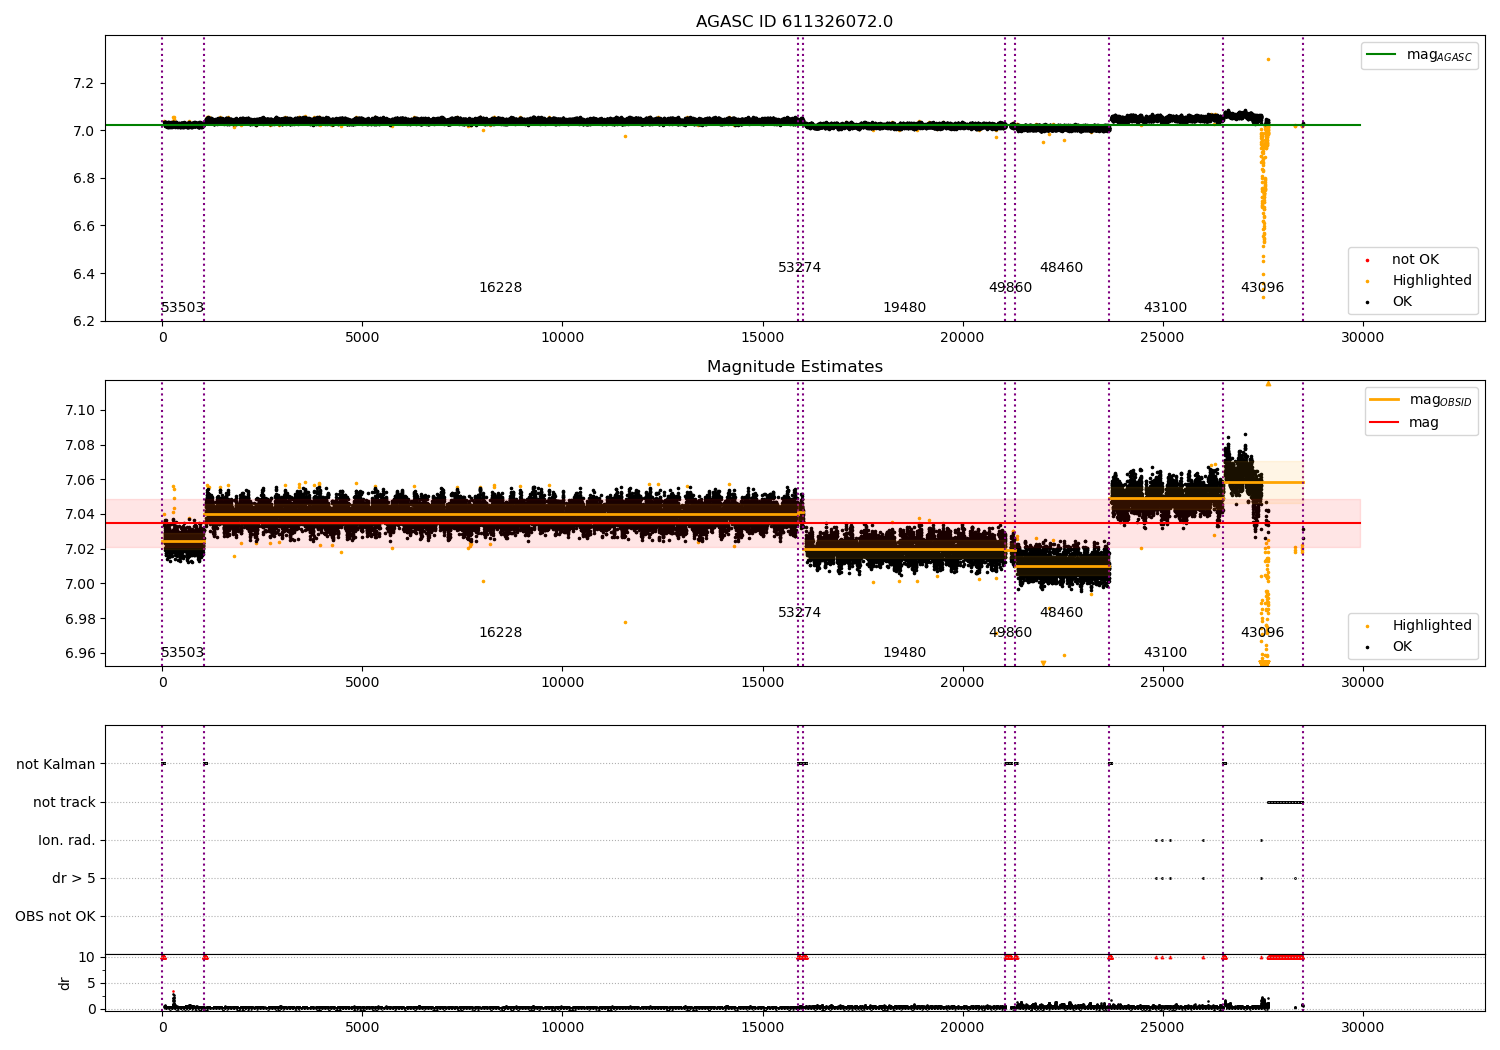Click obsid label 48460 in AGASC ID plot
Image resolution: width=1500 pixels, height=1050 pixels.
pyautogui.click(x=1061, y=268)
